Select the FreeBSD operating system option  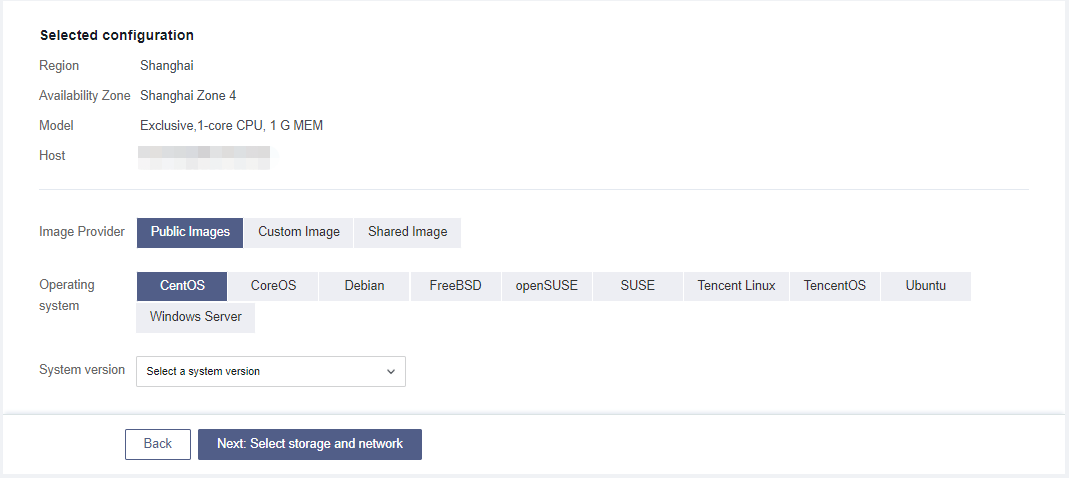[455, 286]
